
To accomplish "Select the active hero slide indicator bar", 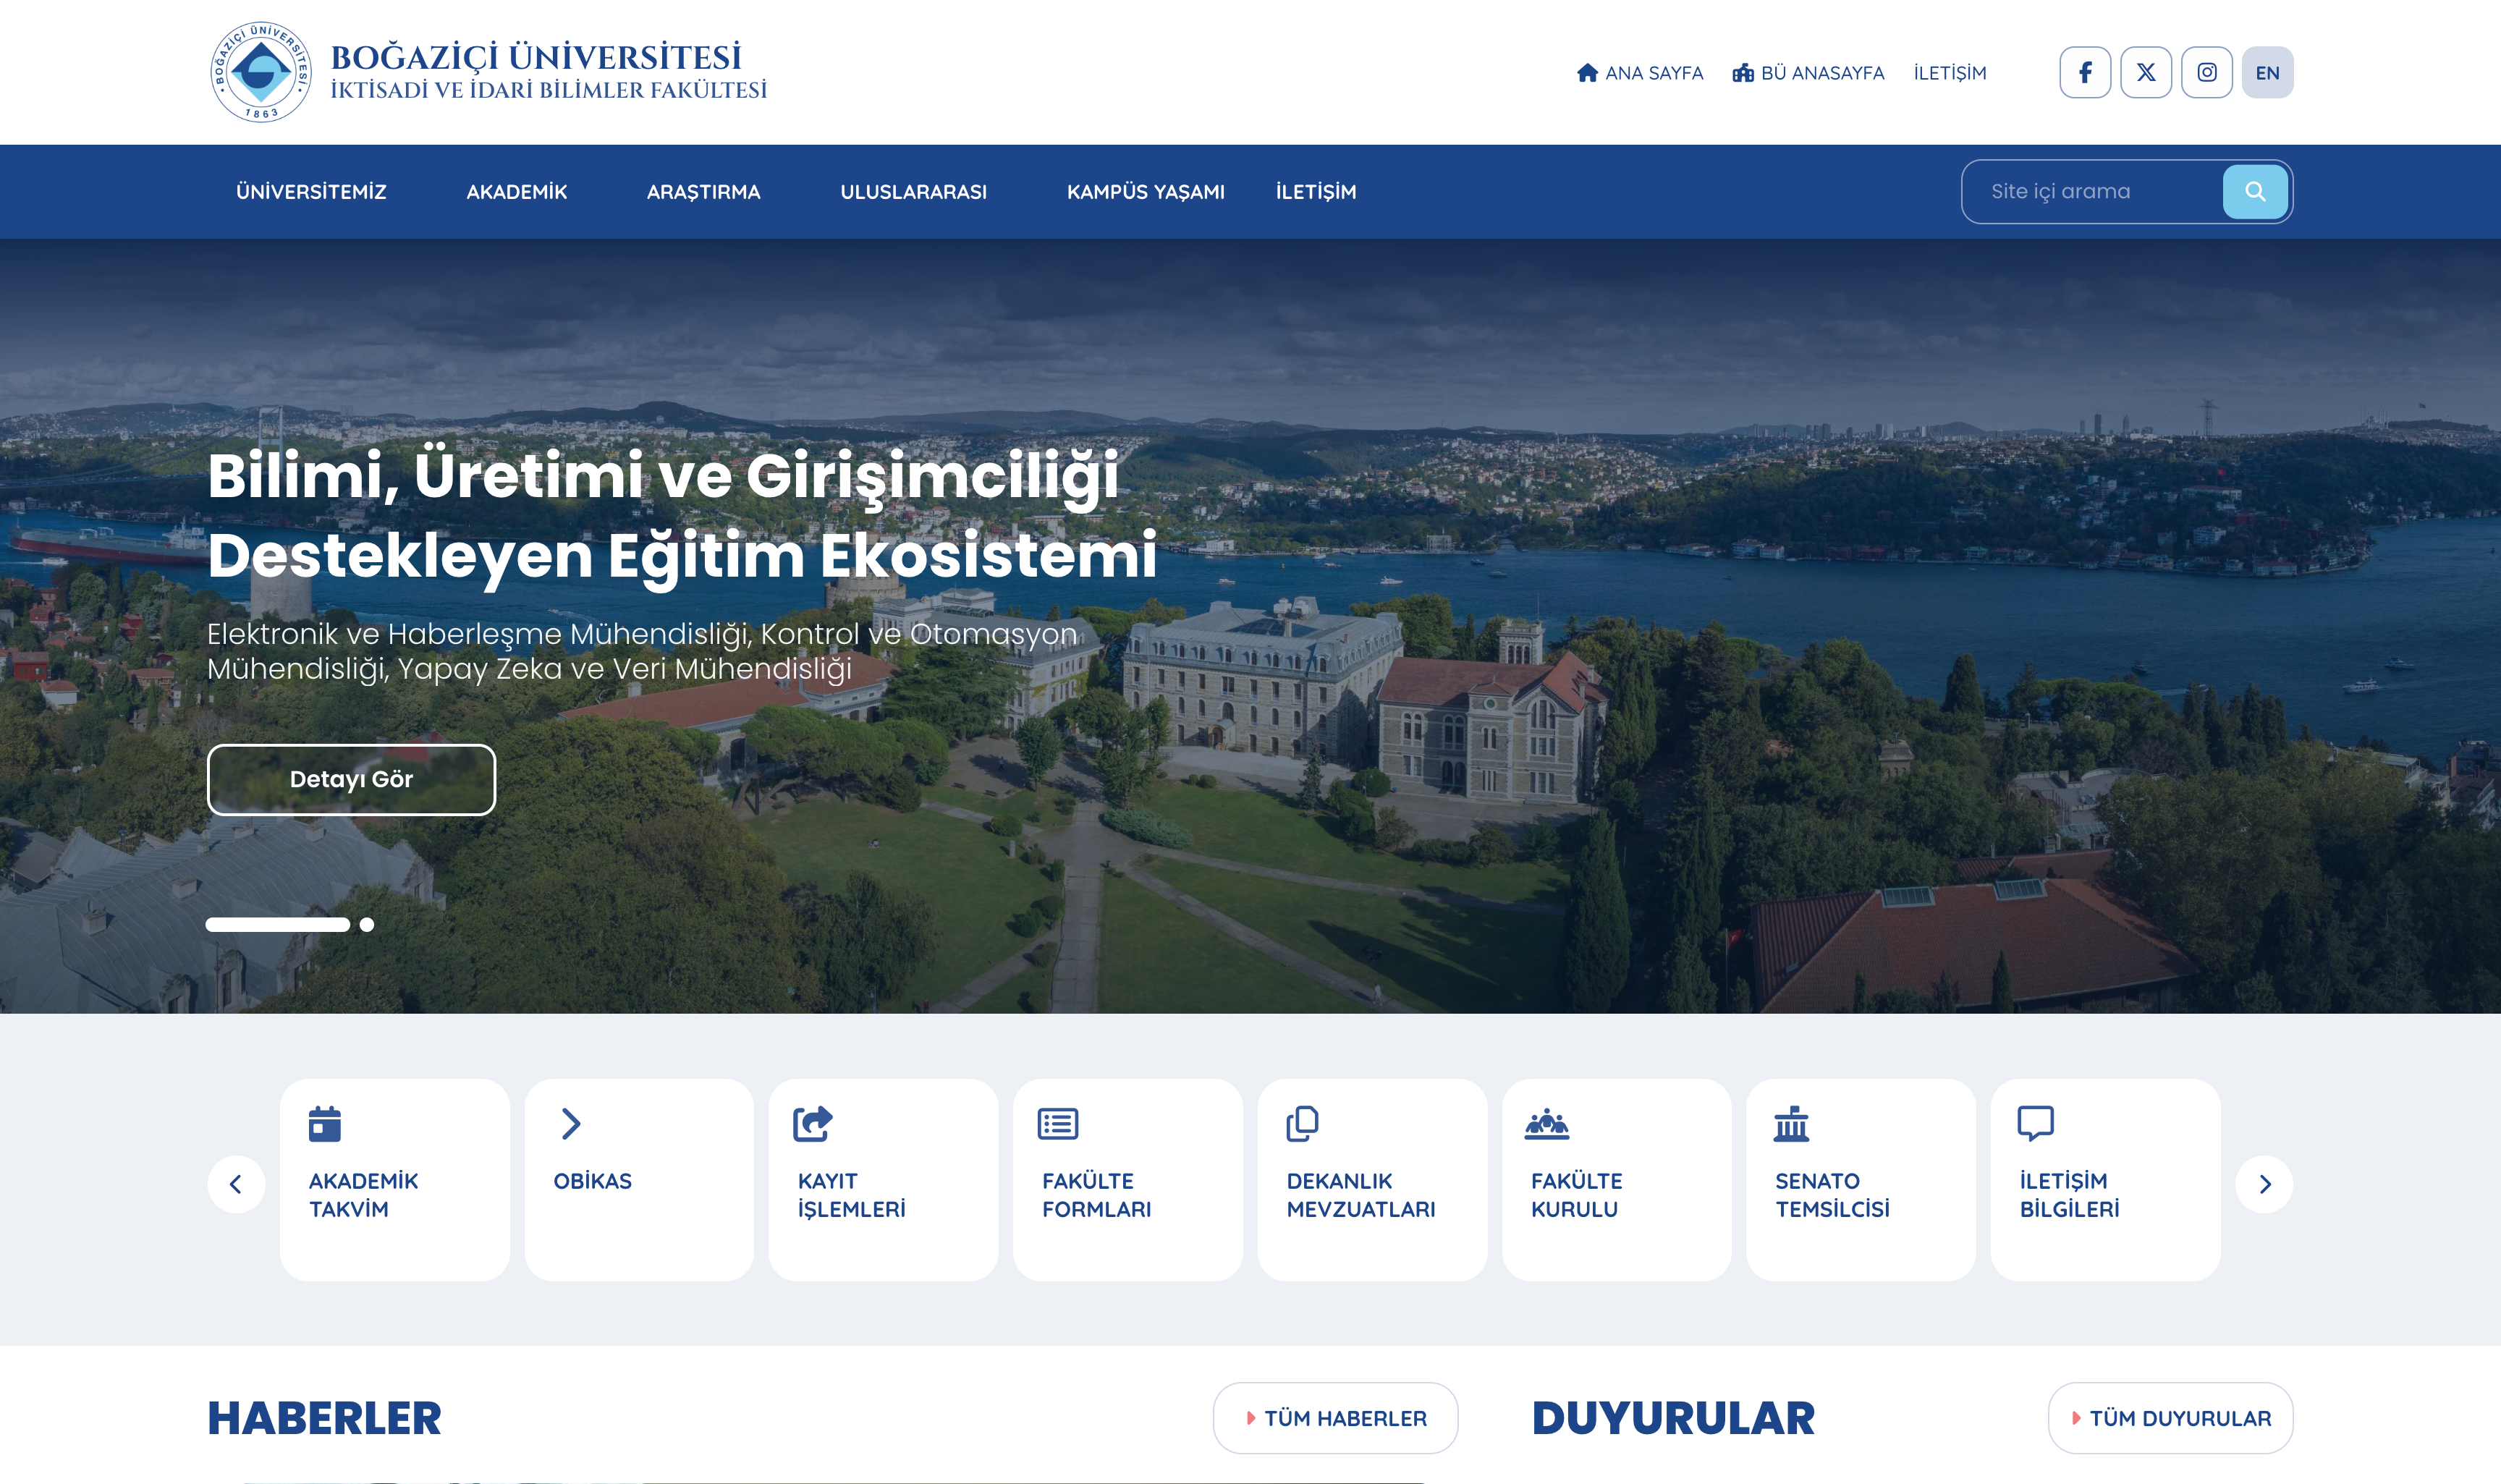I will pyautogui.click(x=278, y=925).
